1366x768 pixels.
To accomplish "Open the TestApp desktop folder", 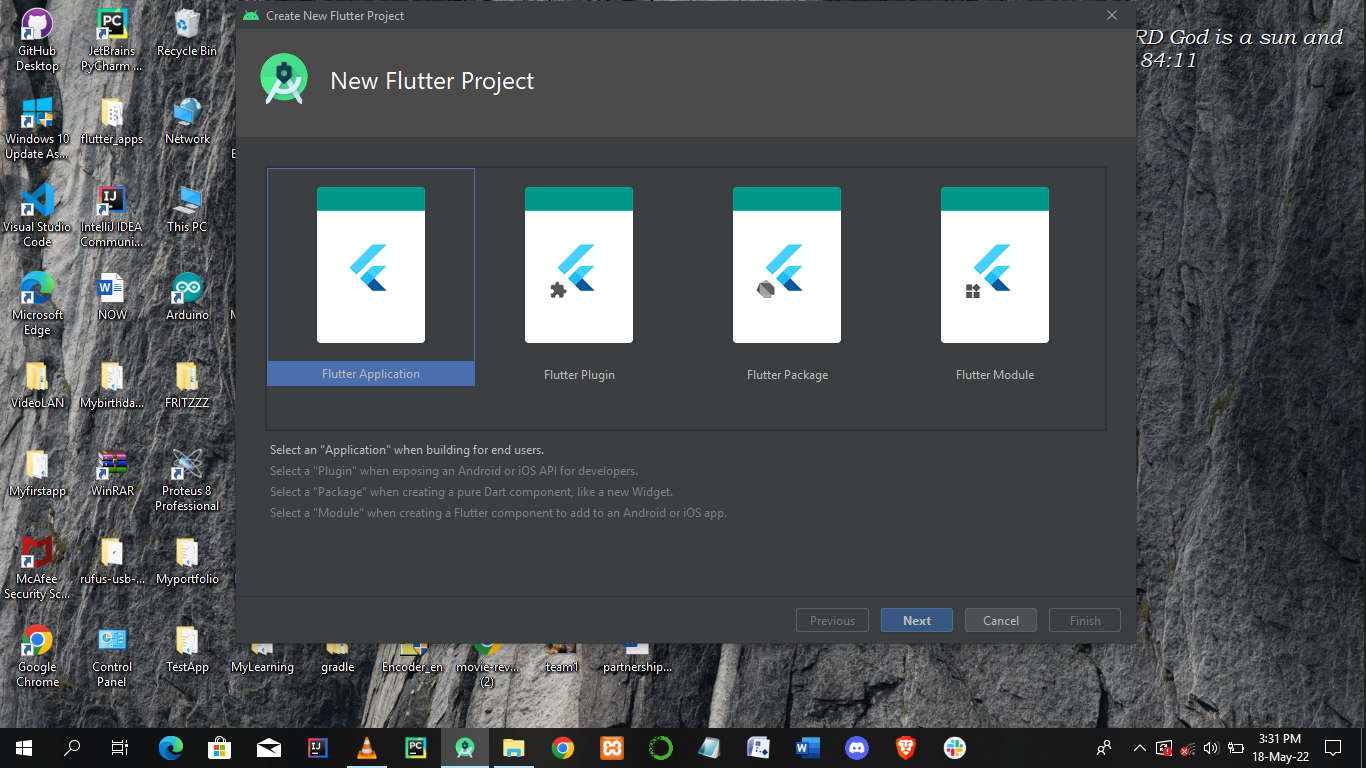I will [x=187, y=650].
